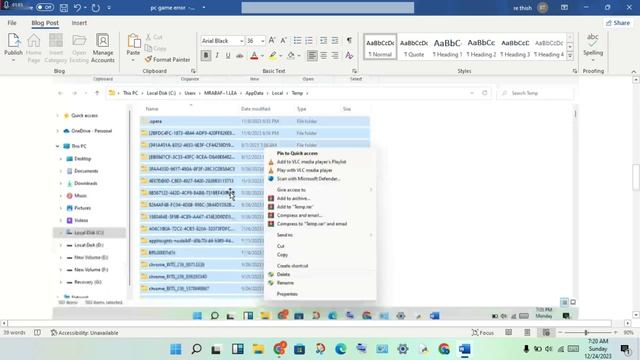The image size is (640, 360).
Task: Open the Basic Text dialog launcher
Action: click(x=354, y=71)
